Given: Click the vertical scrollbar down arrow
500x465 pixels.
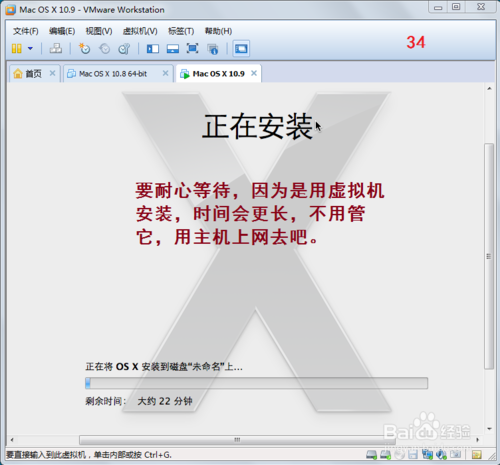Looking at the screenshot, I should click(489, 429).
